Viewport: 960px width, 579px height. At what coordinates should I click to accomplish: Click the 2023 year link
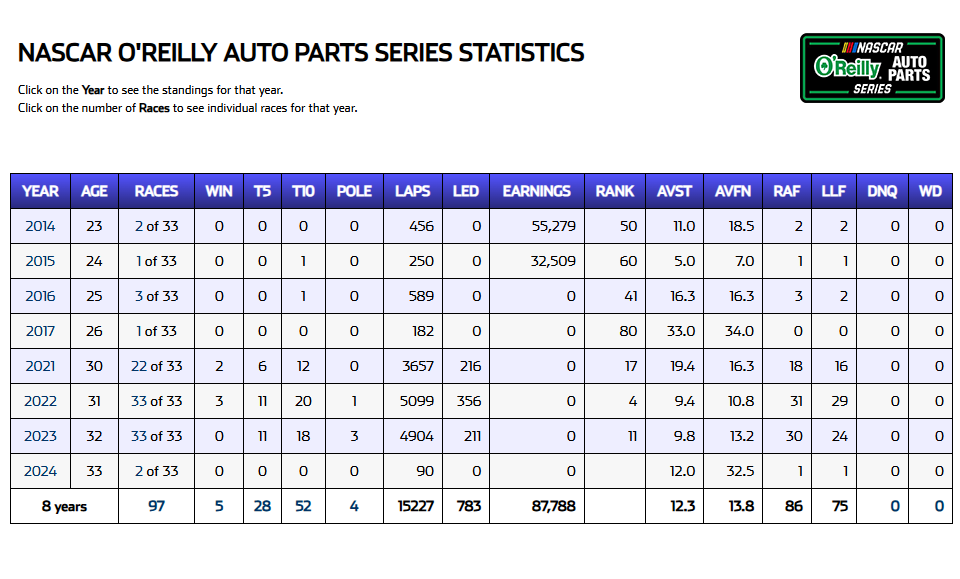[x=40, y=436]
